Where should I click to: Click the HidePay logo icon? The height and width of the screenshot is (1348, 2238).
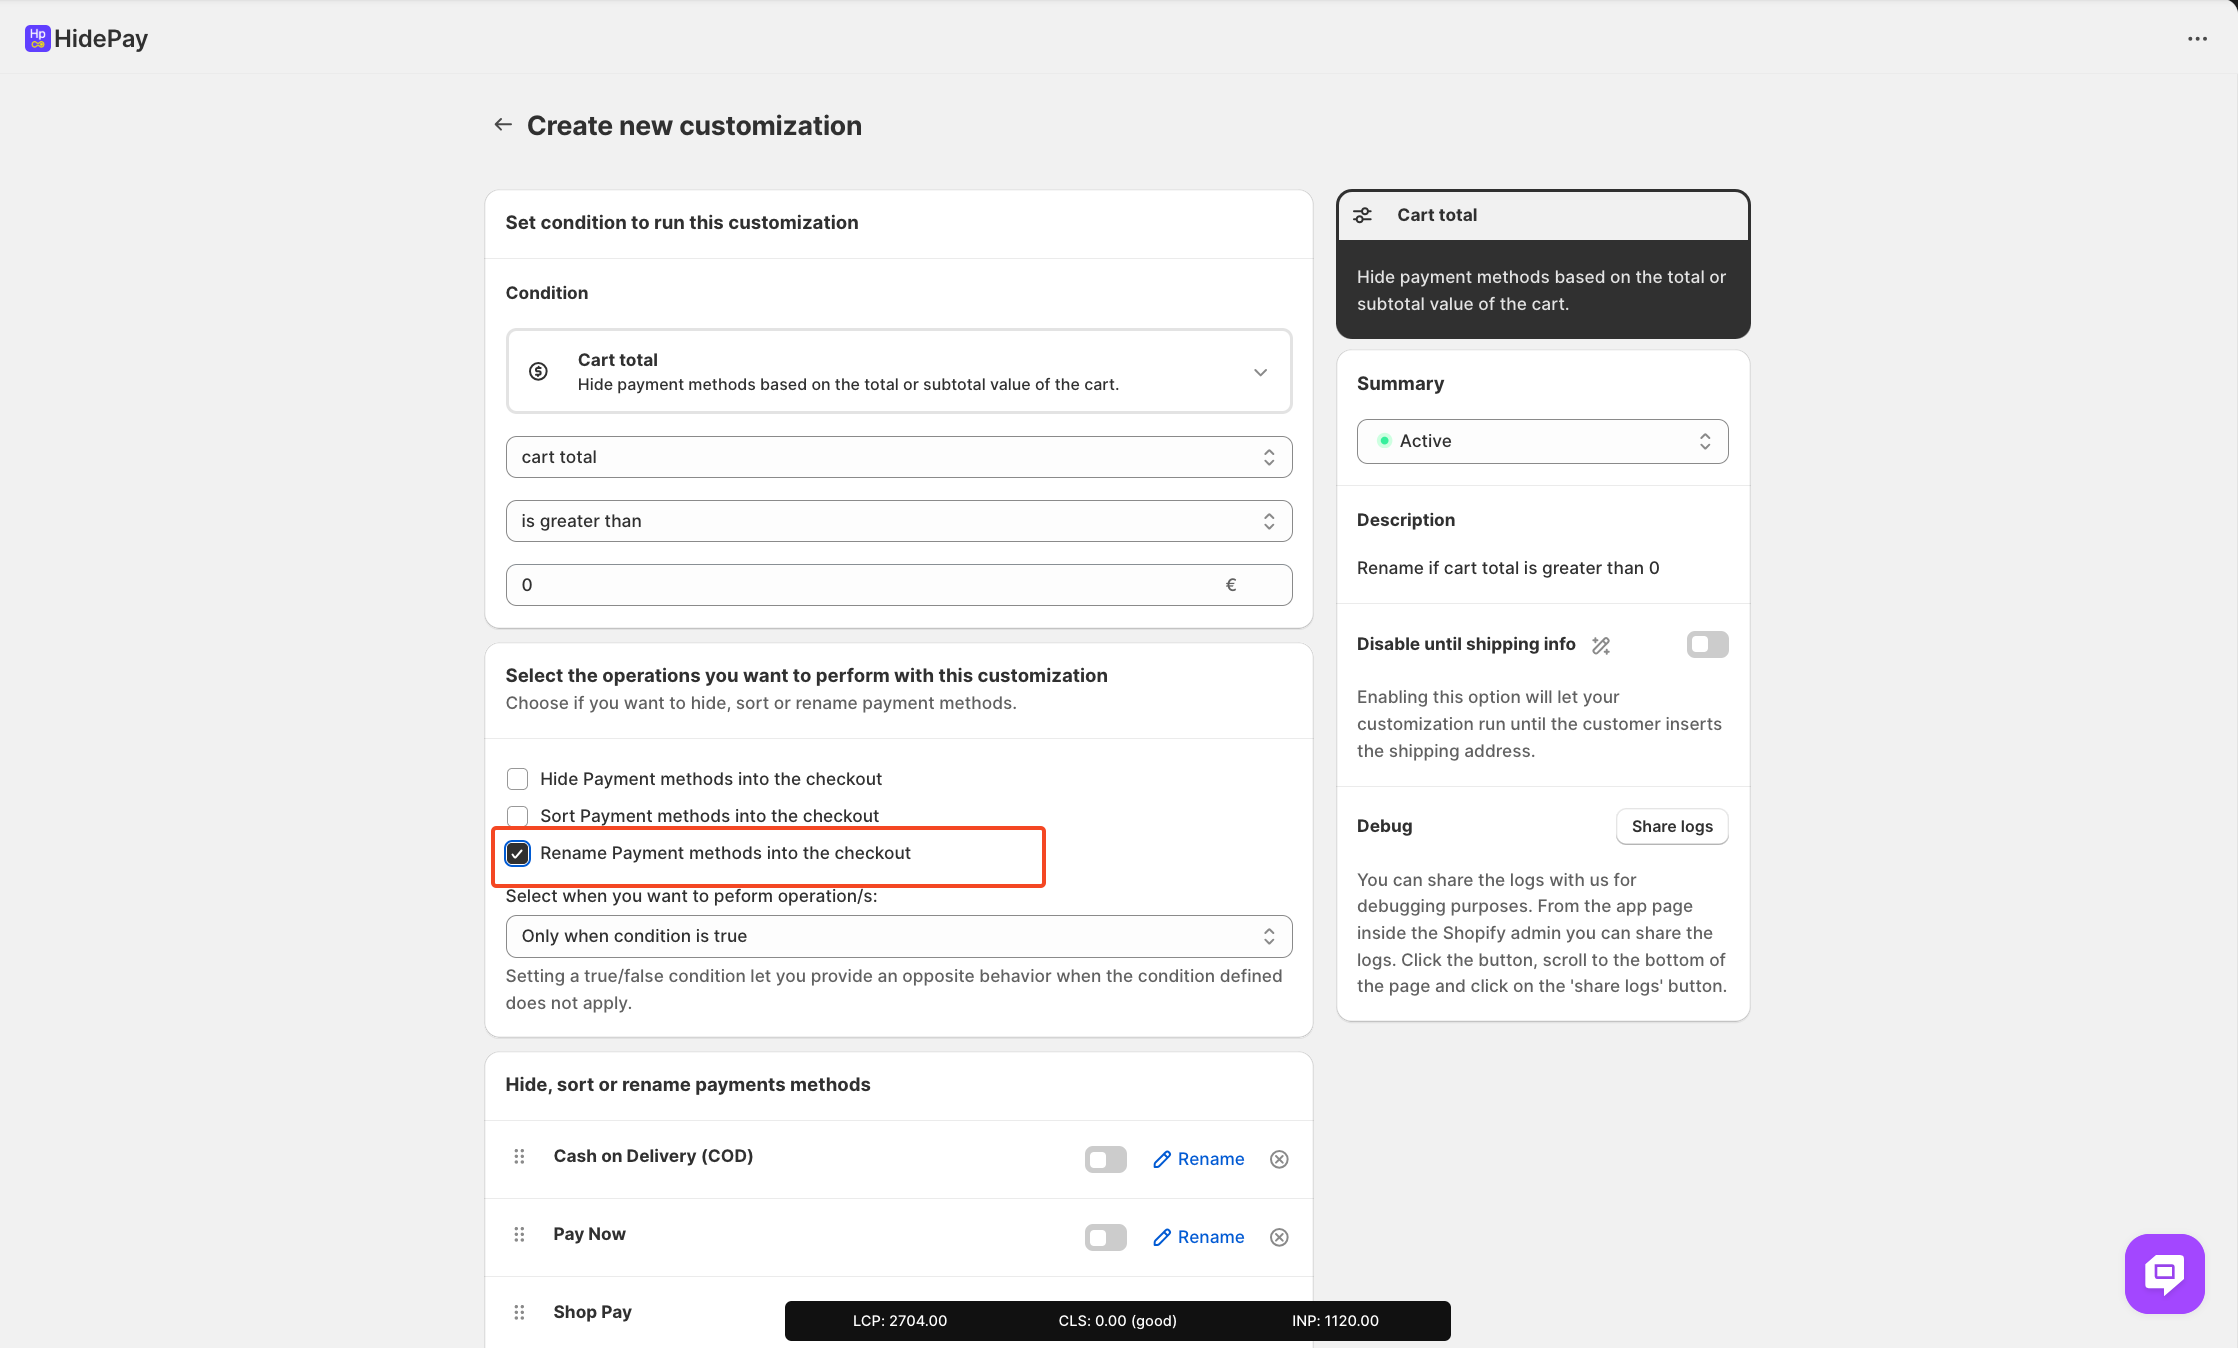(37, 38)
